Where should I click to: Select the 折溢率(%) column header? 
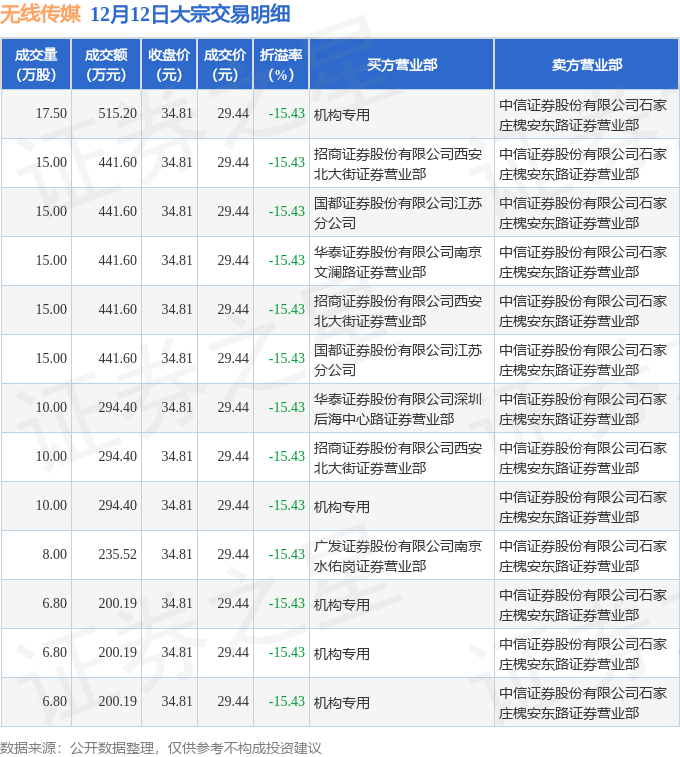(281, 65)
